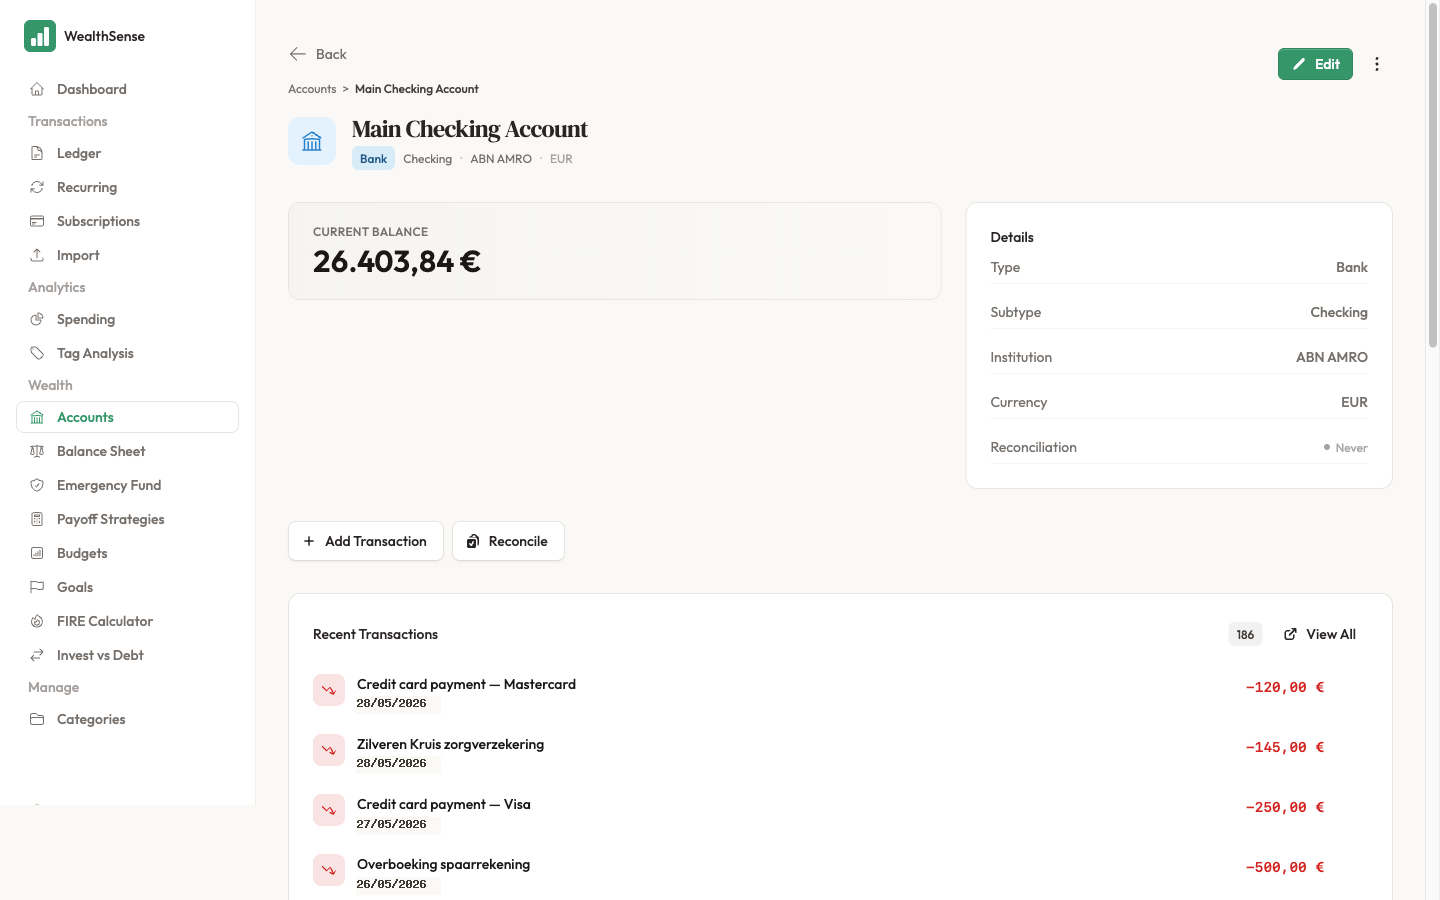Image resolution: width=1440 pixels, height=900 pixels.
Task: Click the Mastercard payment expense icon
Action: coord(329,690)
